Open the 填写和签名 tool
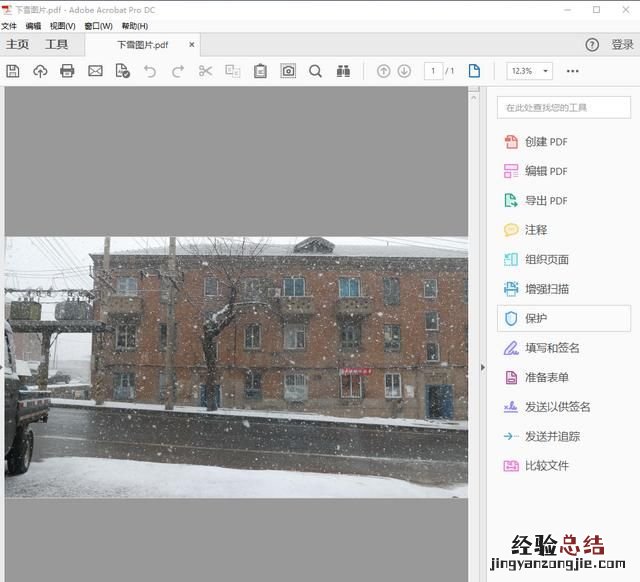 pyautogui.click(x=552, y=348)
